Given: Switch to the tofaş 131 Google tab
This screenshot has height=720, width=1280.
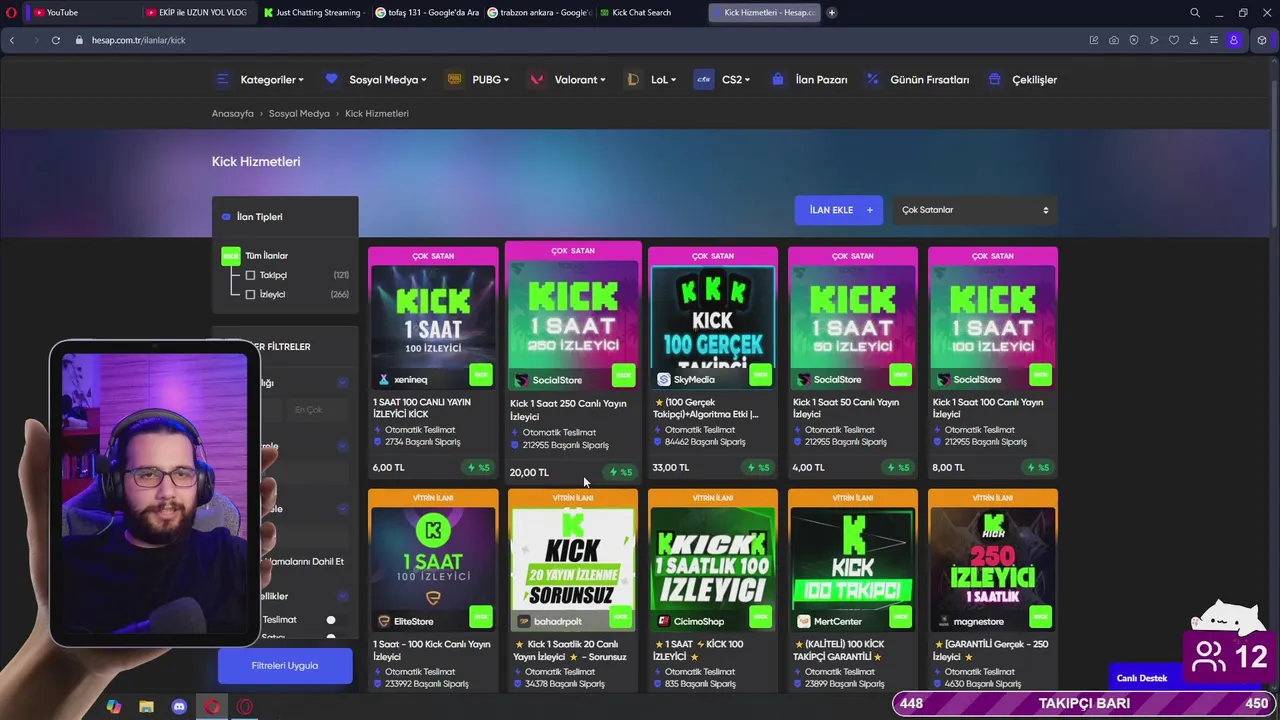Looking at the screenshot, I should tap(428, 13).
